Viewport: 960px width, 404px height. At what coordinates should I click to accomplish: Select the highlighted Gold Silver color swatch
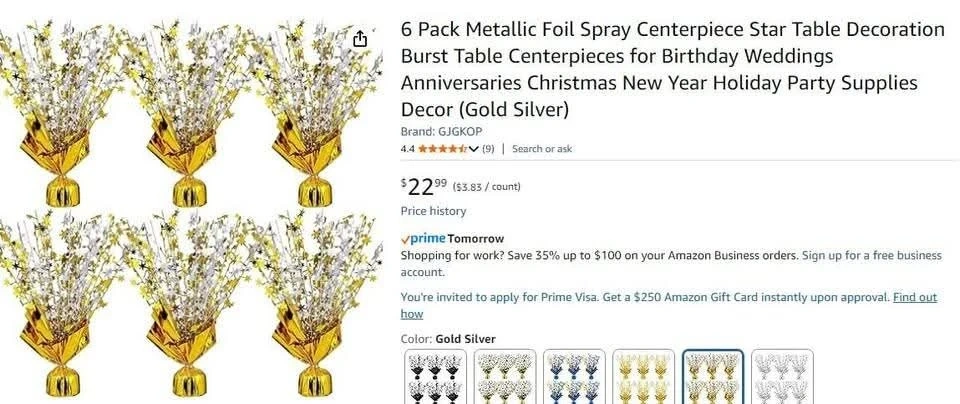coord(712,376)
